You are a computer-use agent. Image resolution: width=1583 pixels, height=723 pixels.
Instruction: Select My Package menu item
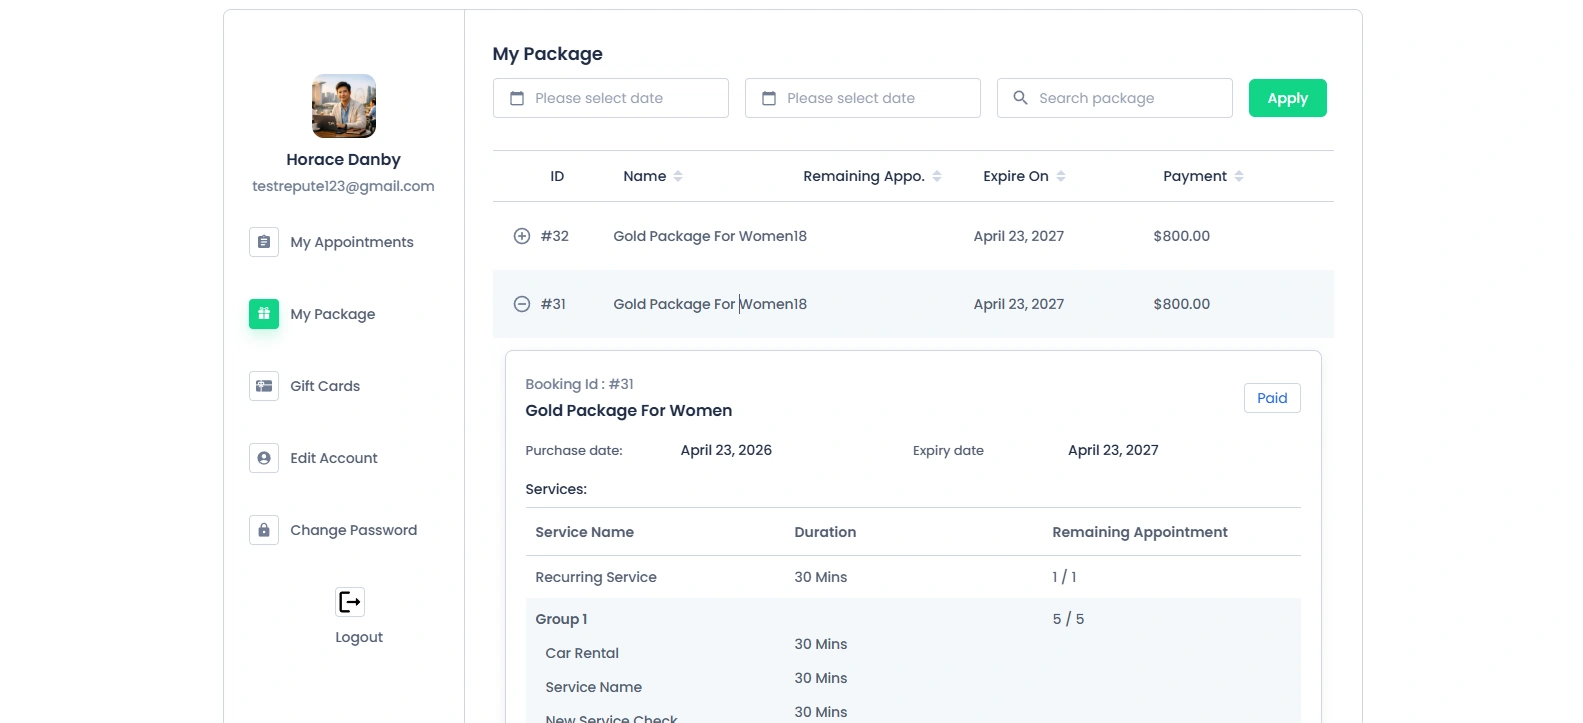tap(333, 314)
